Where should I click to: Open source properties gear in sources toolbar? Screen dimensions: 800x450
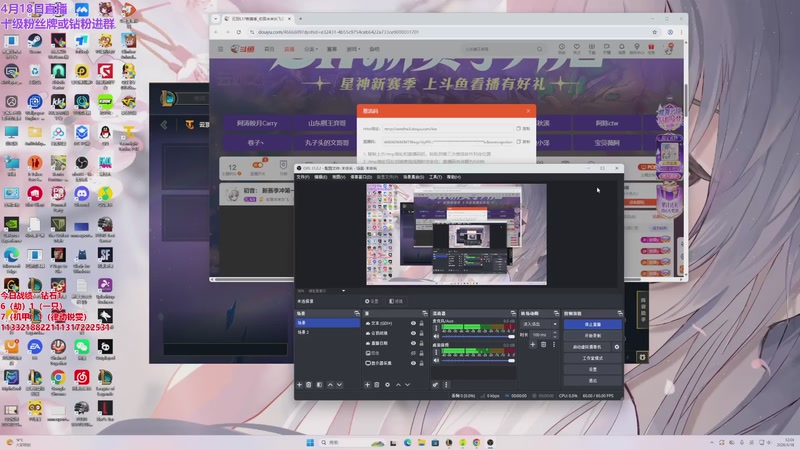[387, 385]
